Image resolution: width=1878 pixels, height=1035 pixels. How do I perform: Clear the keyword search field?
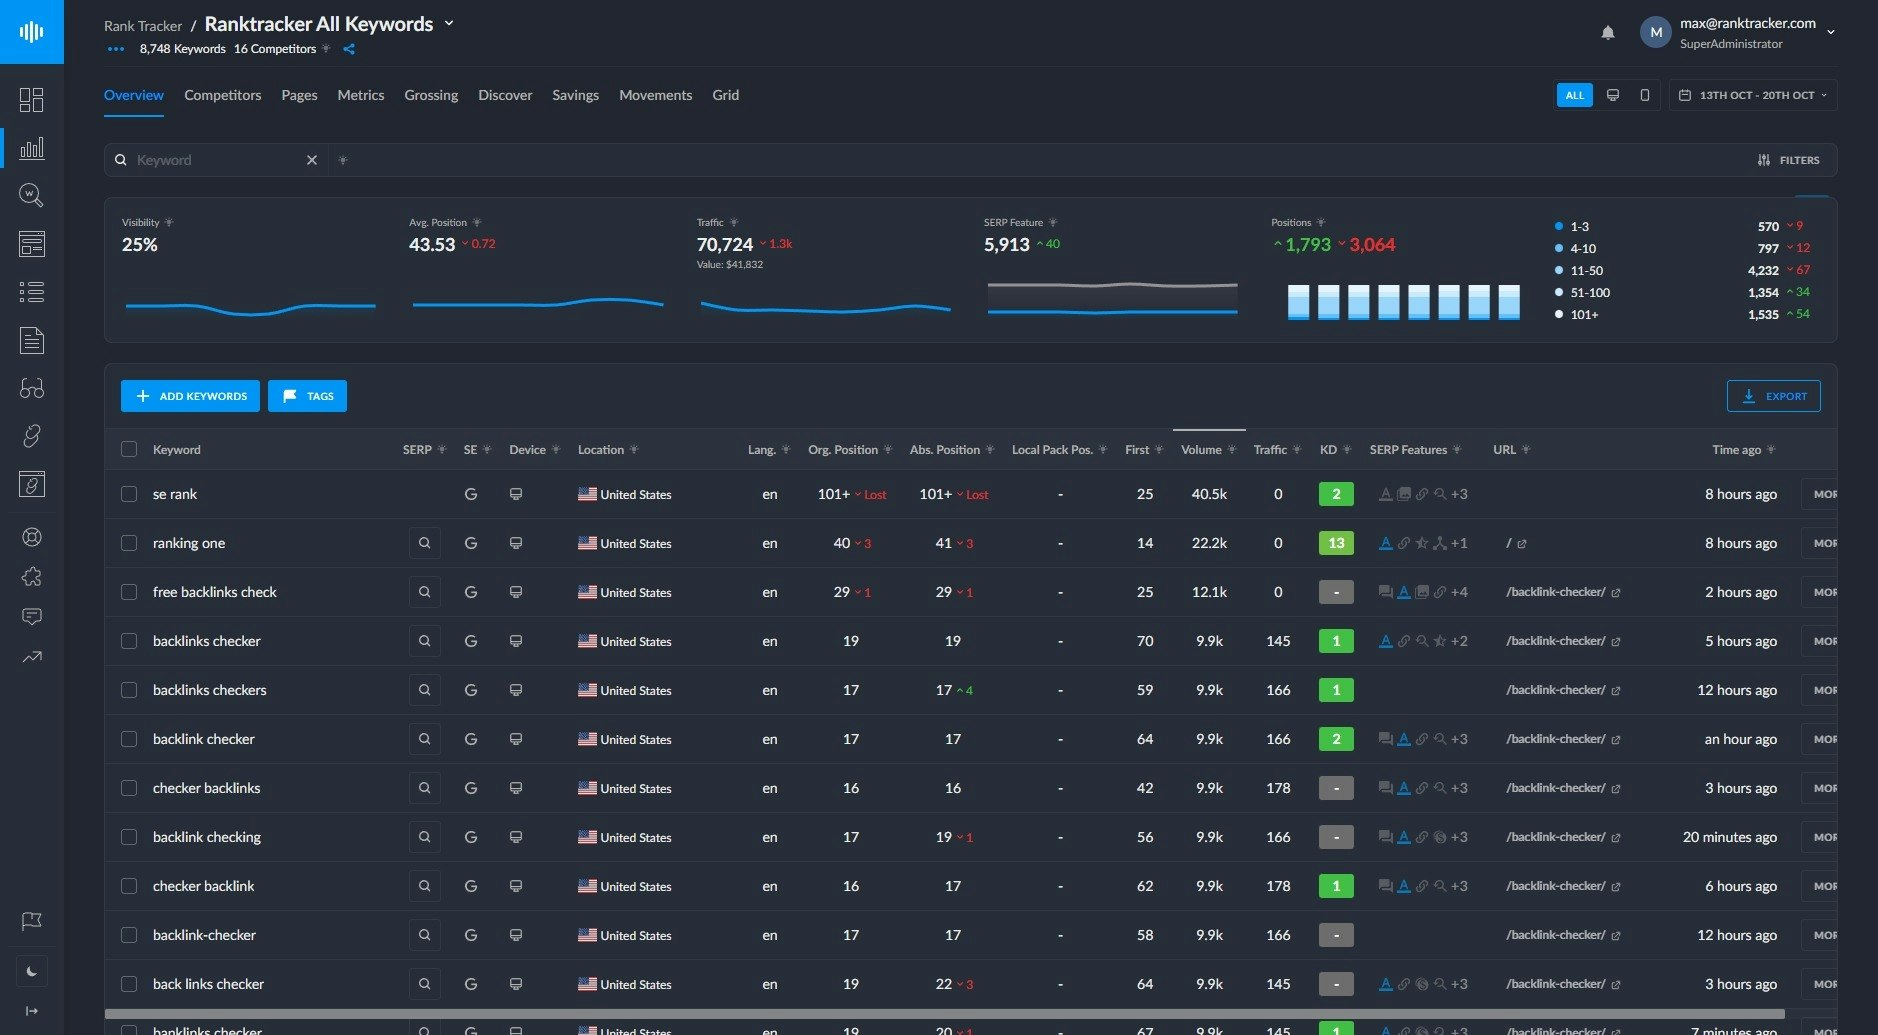(x=312, y=160)
